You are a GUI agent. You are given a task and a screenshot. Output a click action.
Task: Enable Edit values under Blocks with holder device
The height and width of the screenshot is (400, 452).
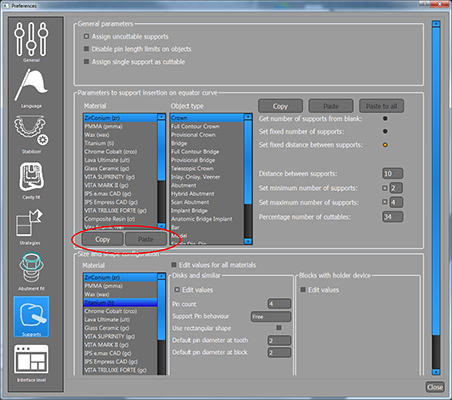(303, 290)
